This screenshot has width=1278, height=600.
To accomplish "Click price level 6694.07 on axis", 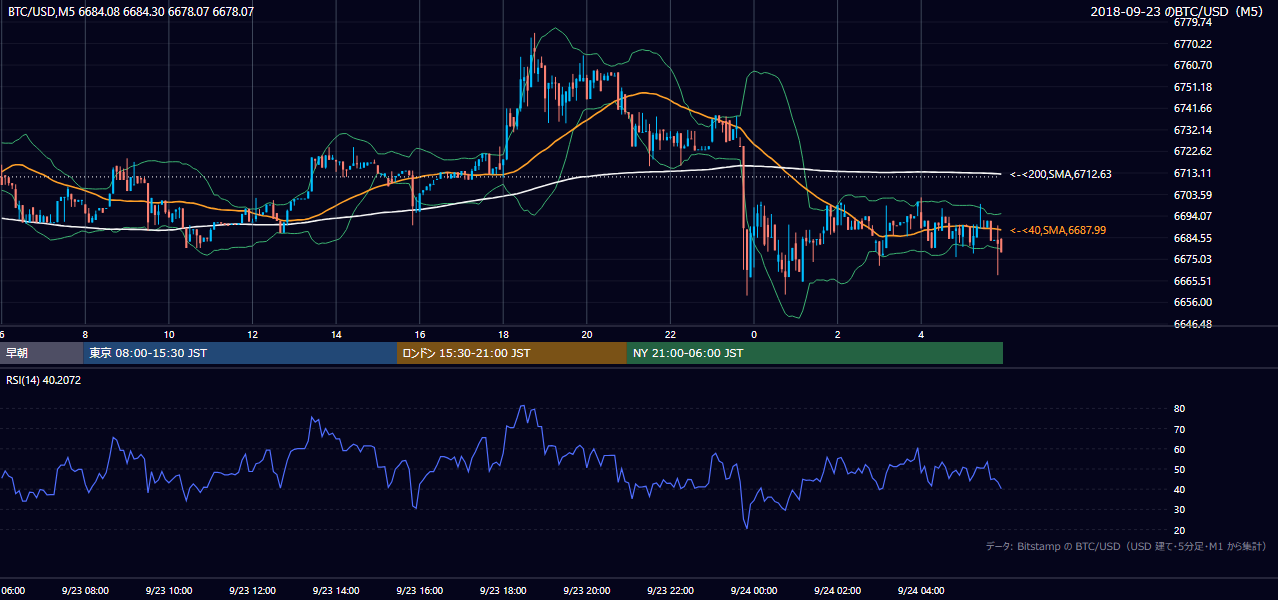I will 1192,216.
